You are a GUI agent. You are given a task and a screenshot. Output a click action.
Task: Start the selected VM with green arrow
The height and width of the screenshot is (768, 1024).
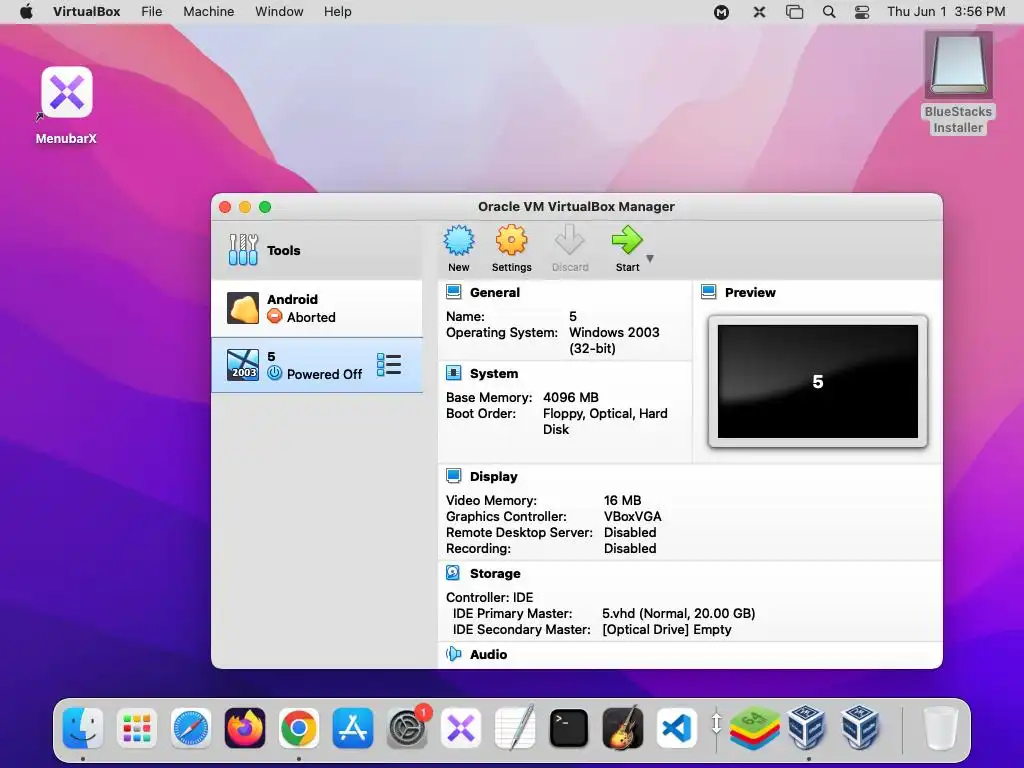point(627,240)
